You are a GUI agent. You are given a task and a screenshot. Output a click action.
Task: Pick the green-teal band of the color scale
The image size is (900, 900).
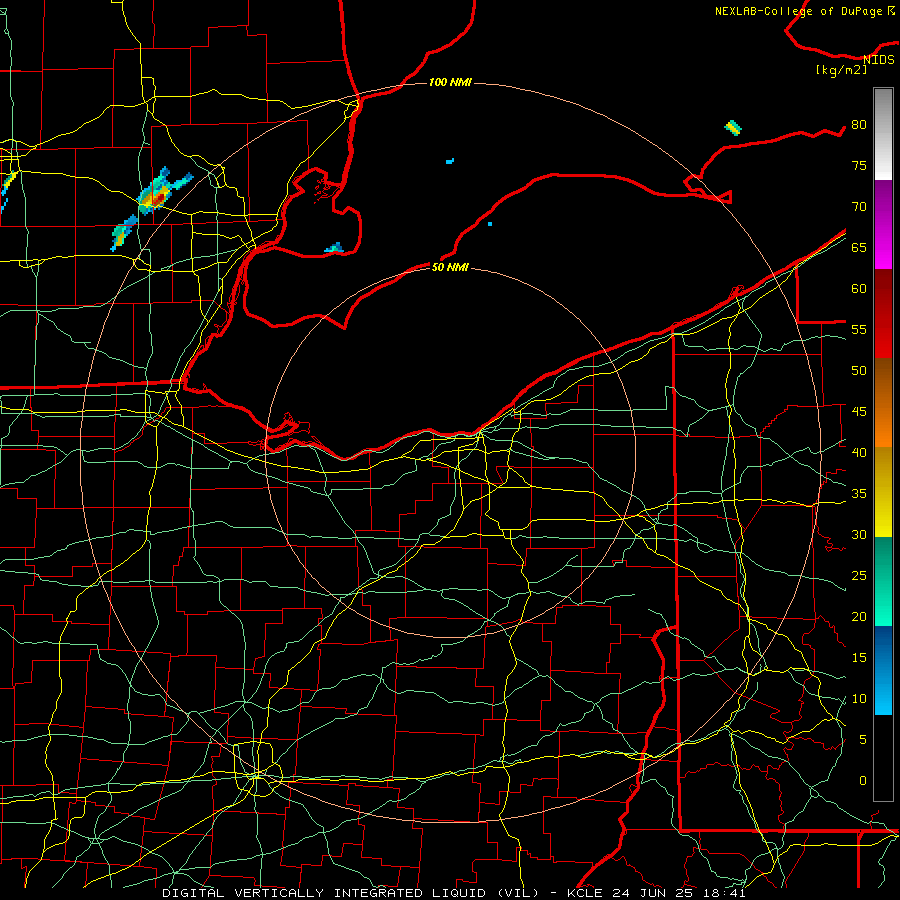click(x=883, y=581)
